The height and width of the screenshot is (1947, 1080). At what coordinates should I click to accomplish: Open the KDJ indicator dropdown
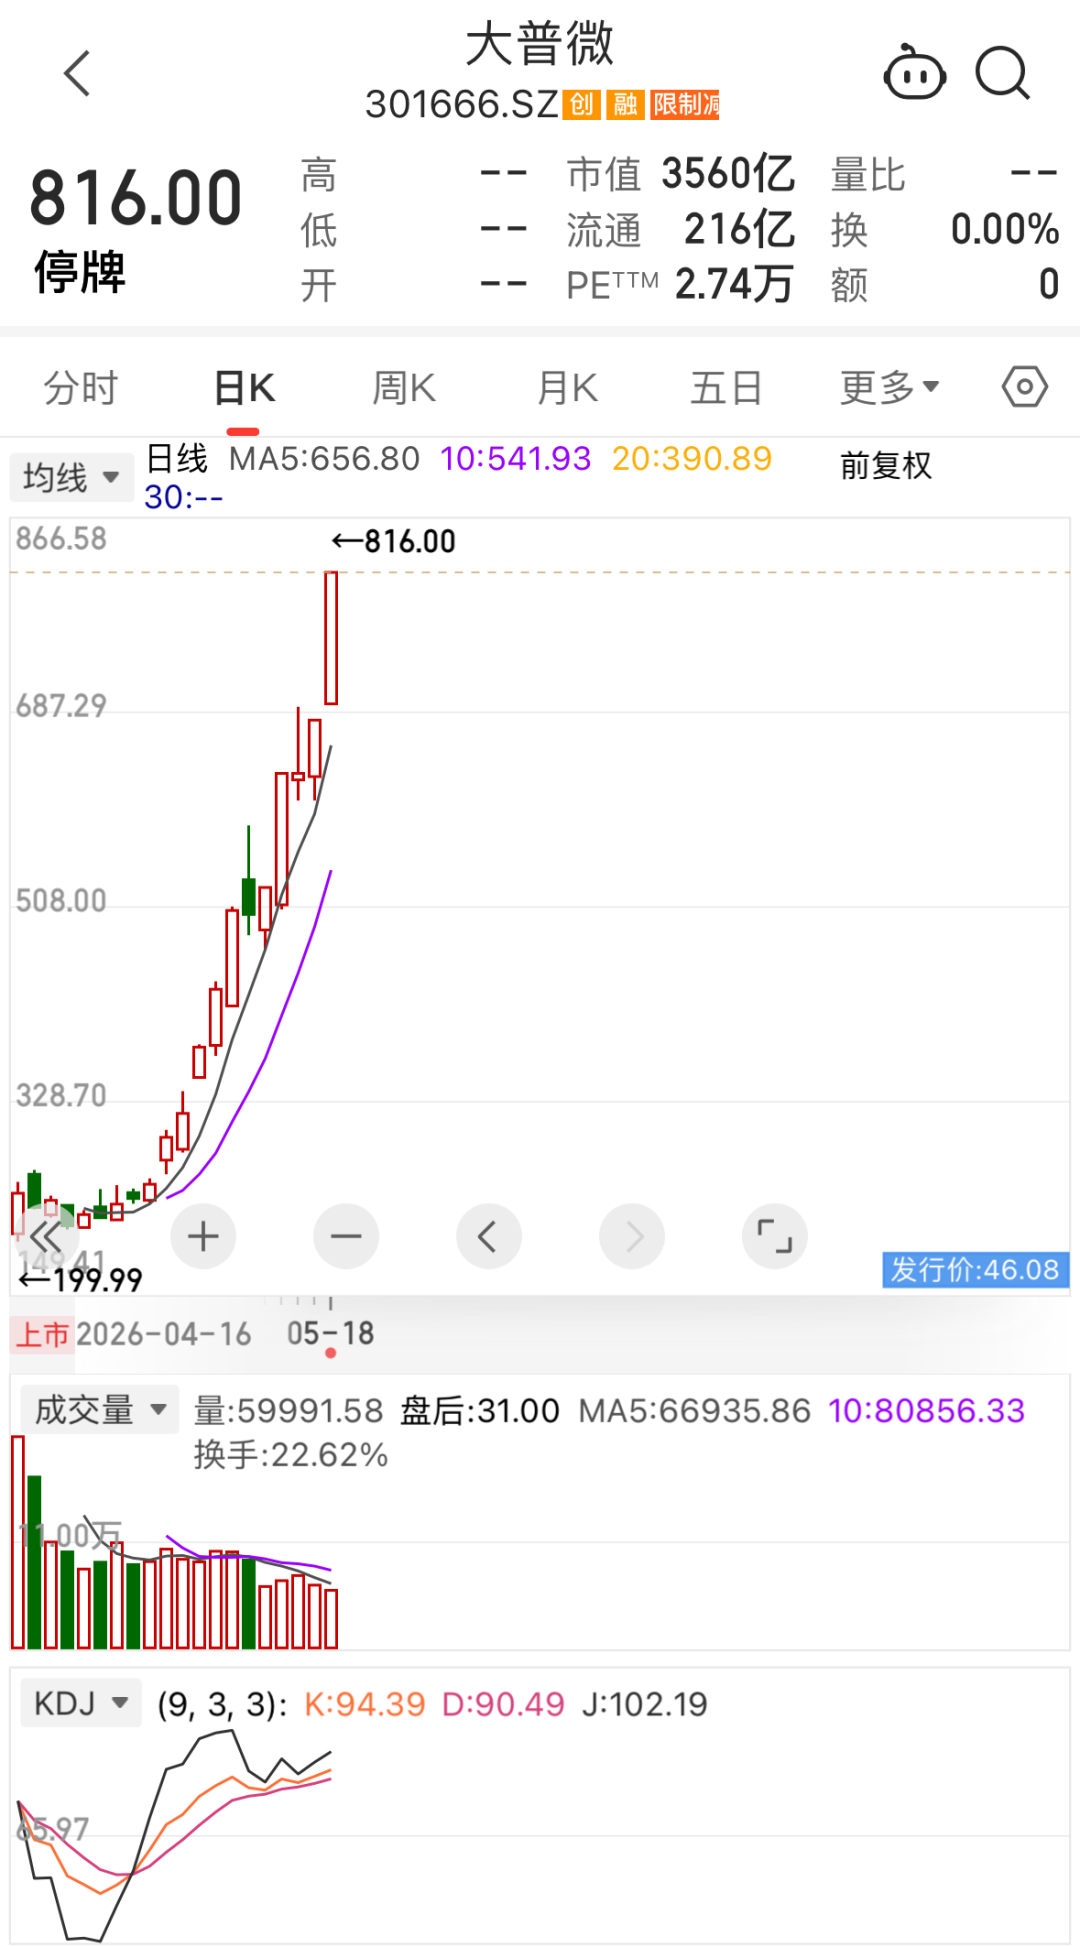point(82,1703)
